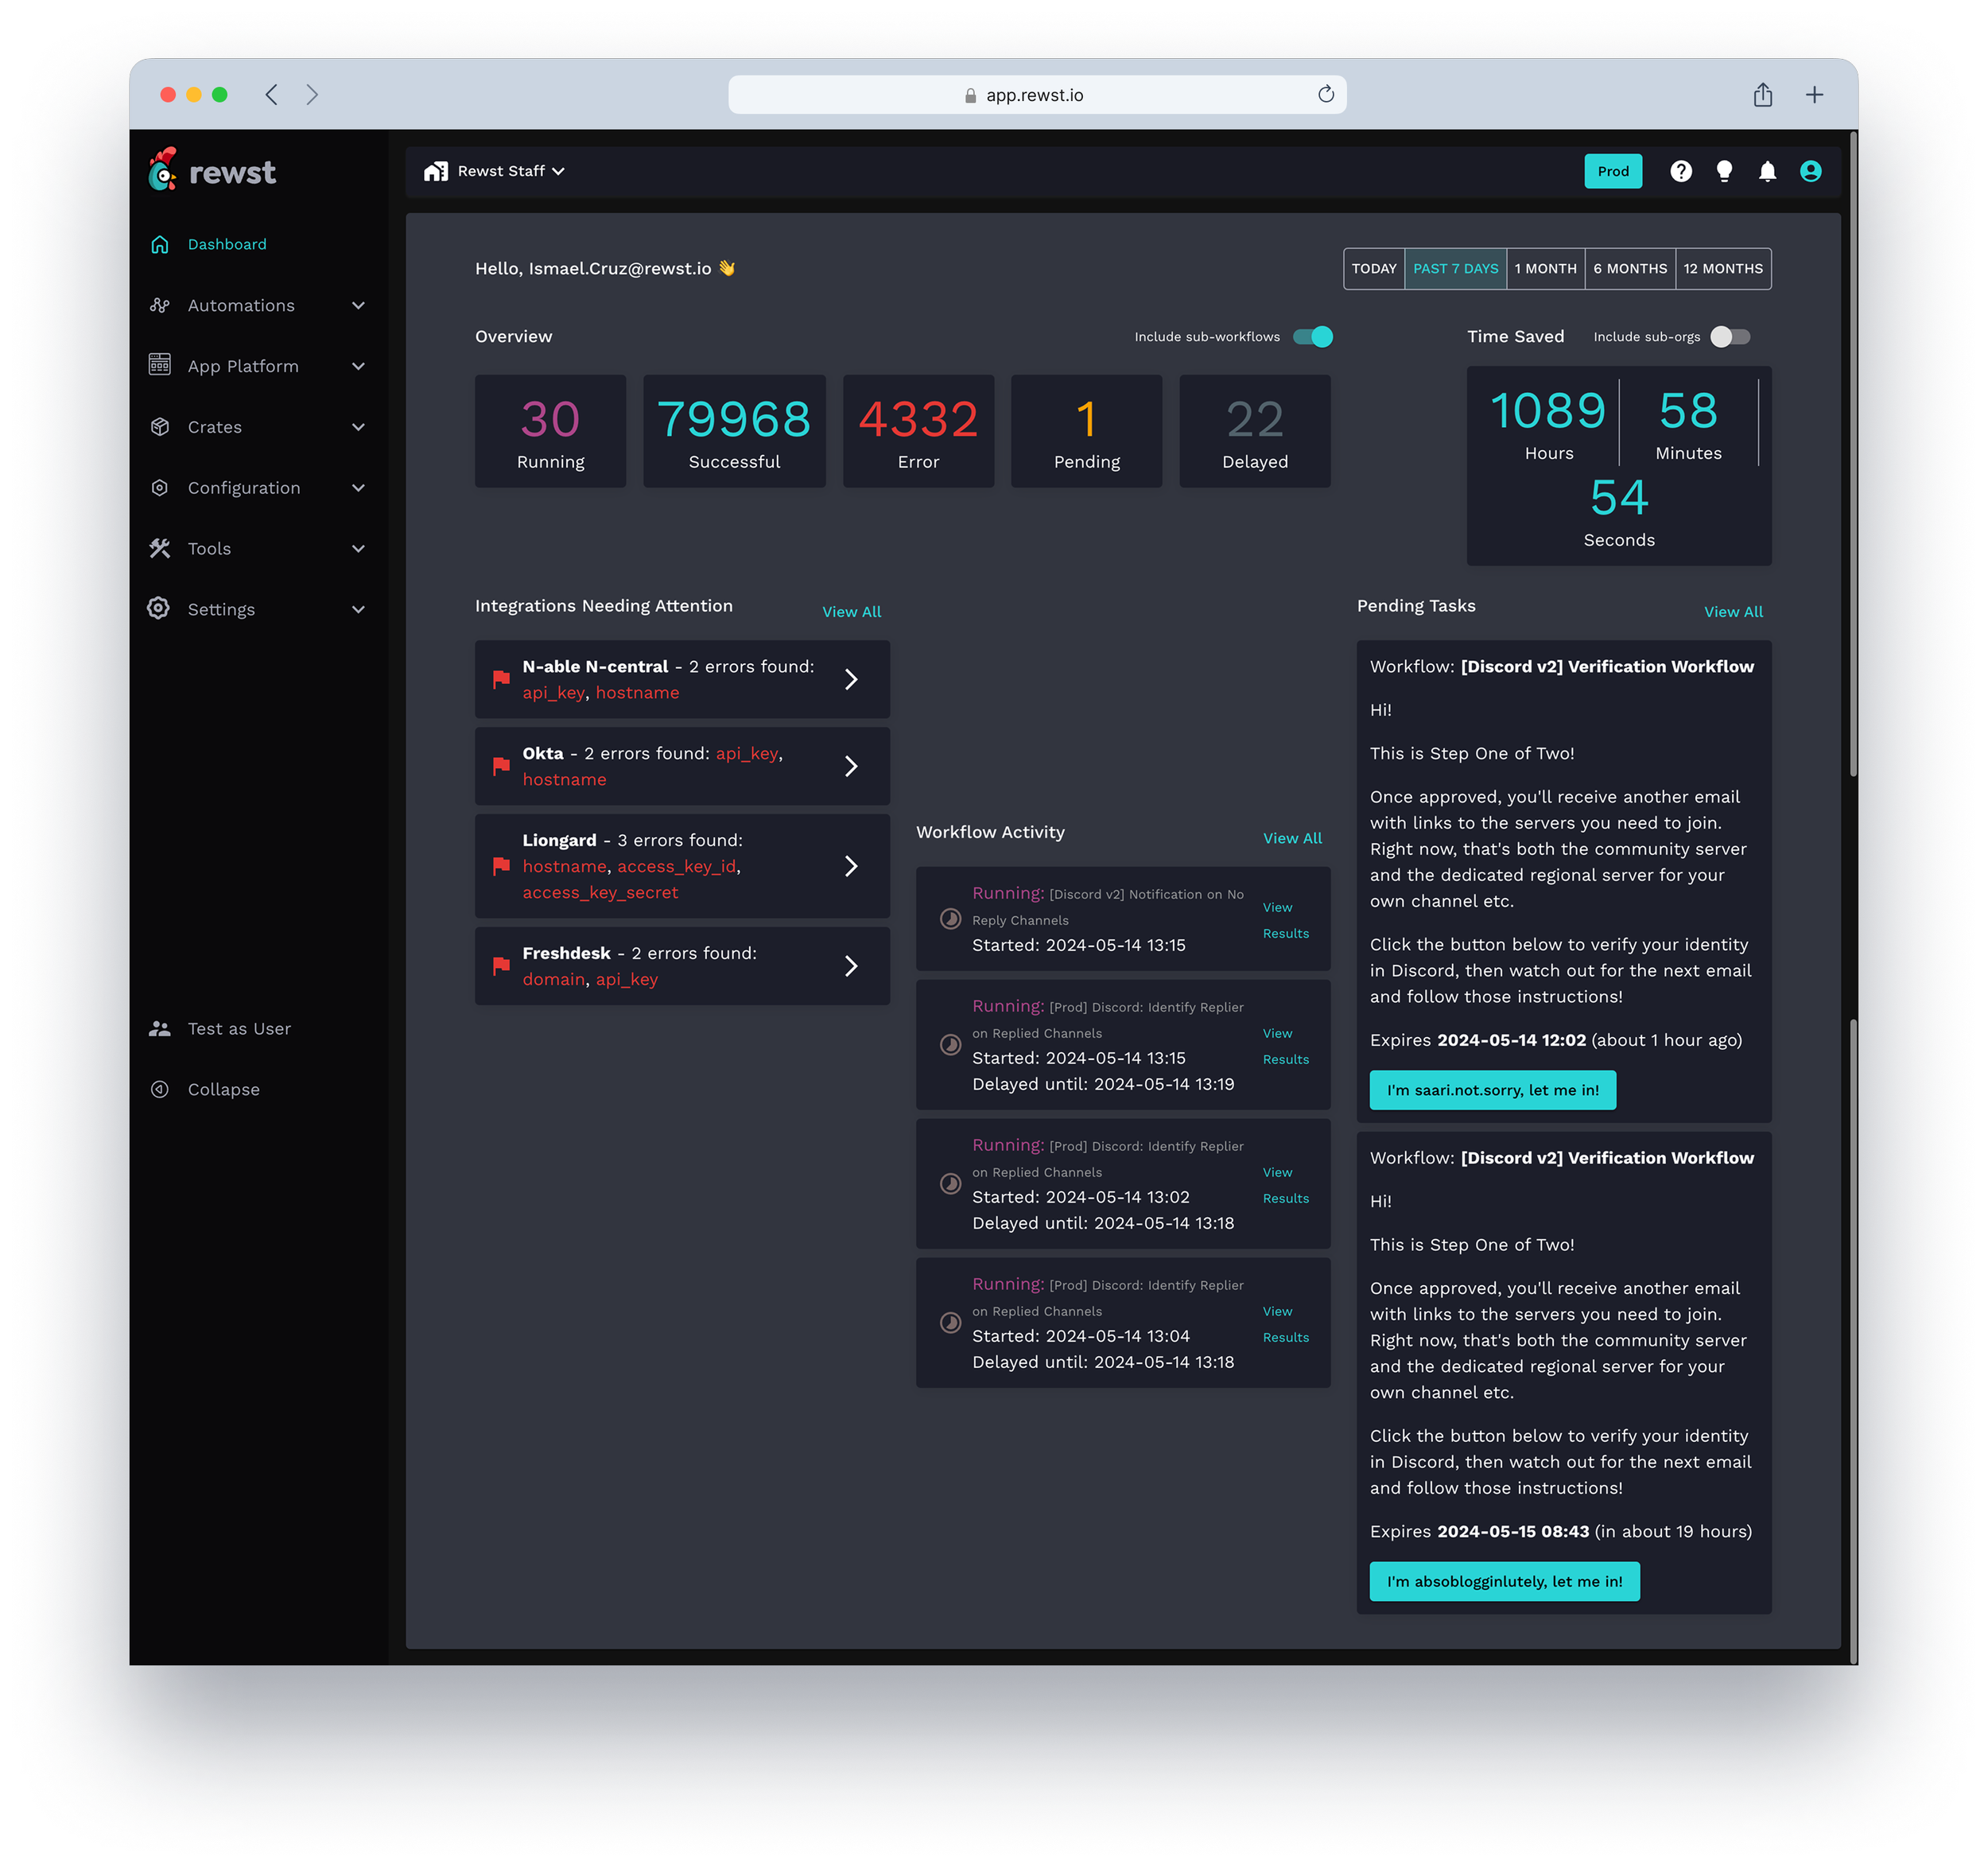The image size is (1988, 1865).
Task: Click the Collapse sidebar icon
Action: (x=160, y=1089)
